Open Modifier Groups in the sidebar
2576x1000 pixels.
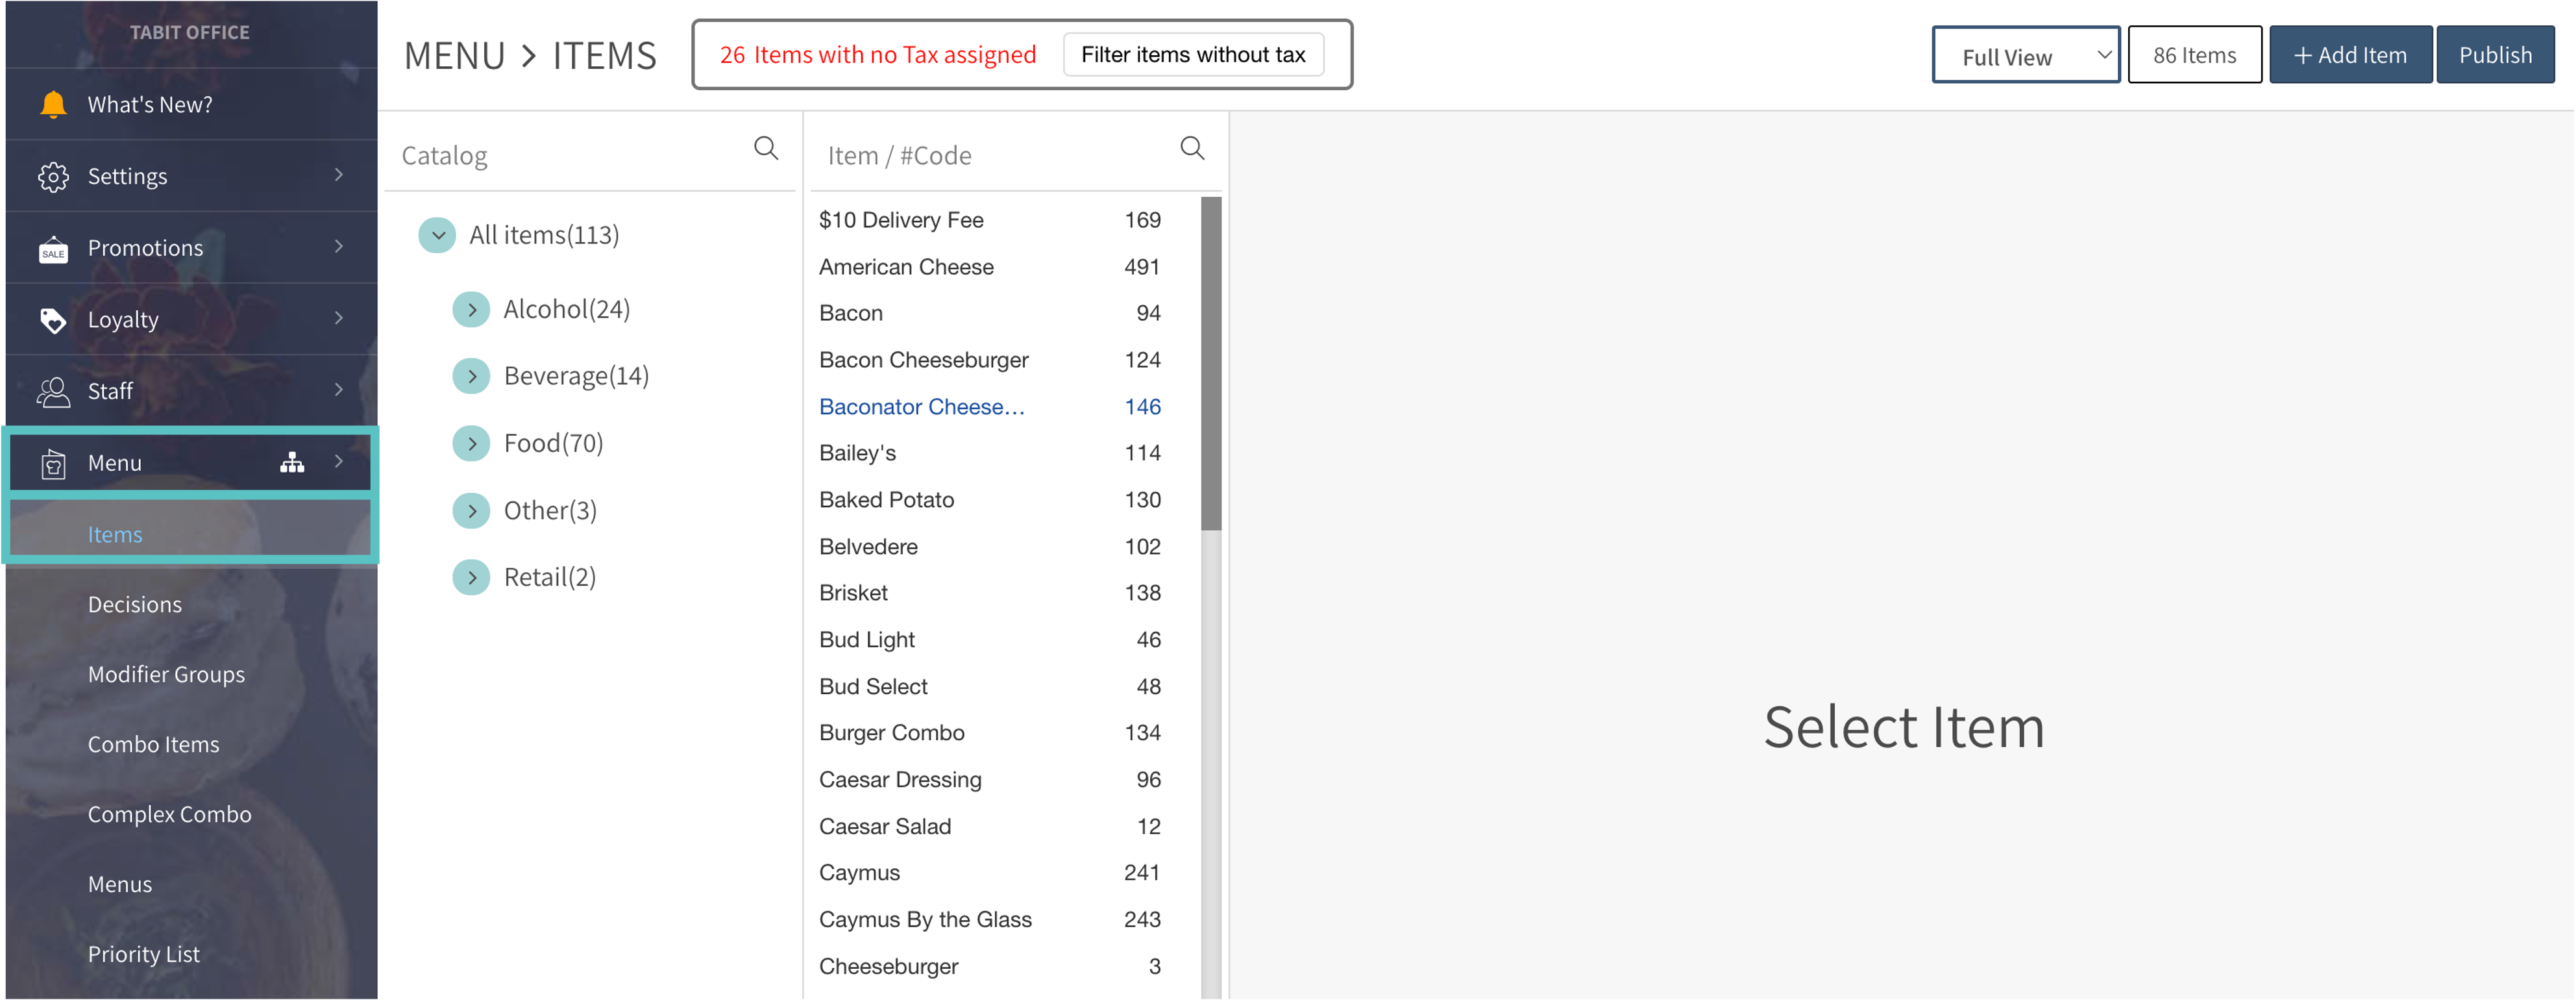(166, 674)
